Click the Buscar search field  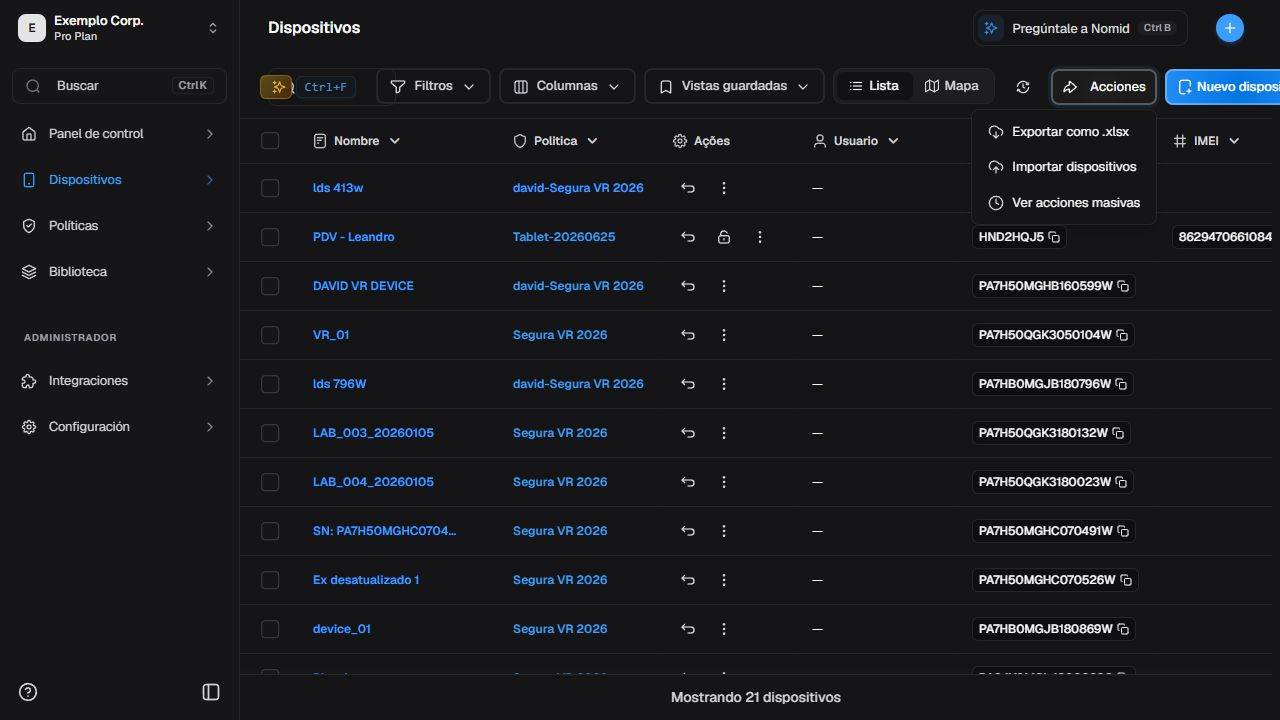119,86
